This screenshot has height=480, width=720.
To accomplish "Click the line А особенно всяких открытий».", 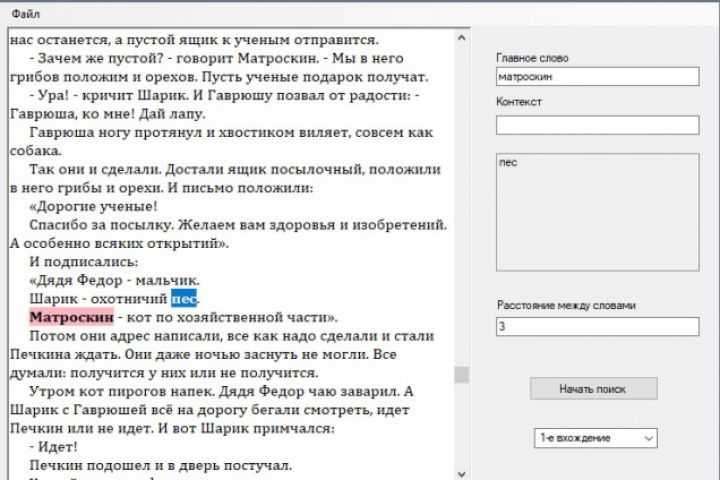I will pyautogui.click(x=119, y=243).
